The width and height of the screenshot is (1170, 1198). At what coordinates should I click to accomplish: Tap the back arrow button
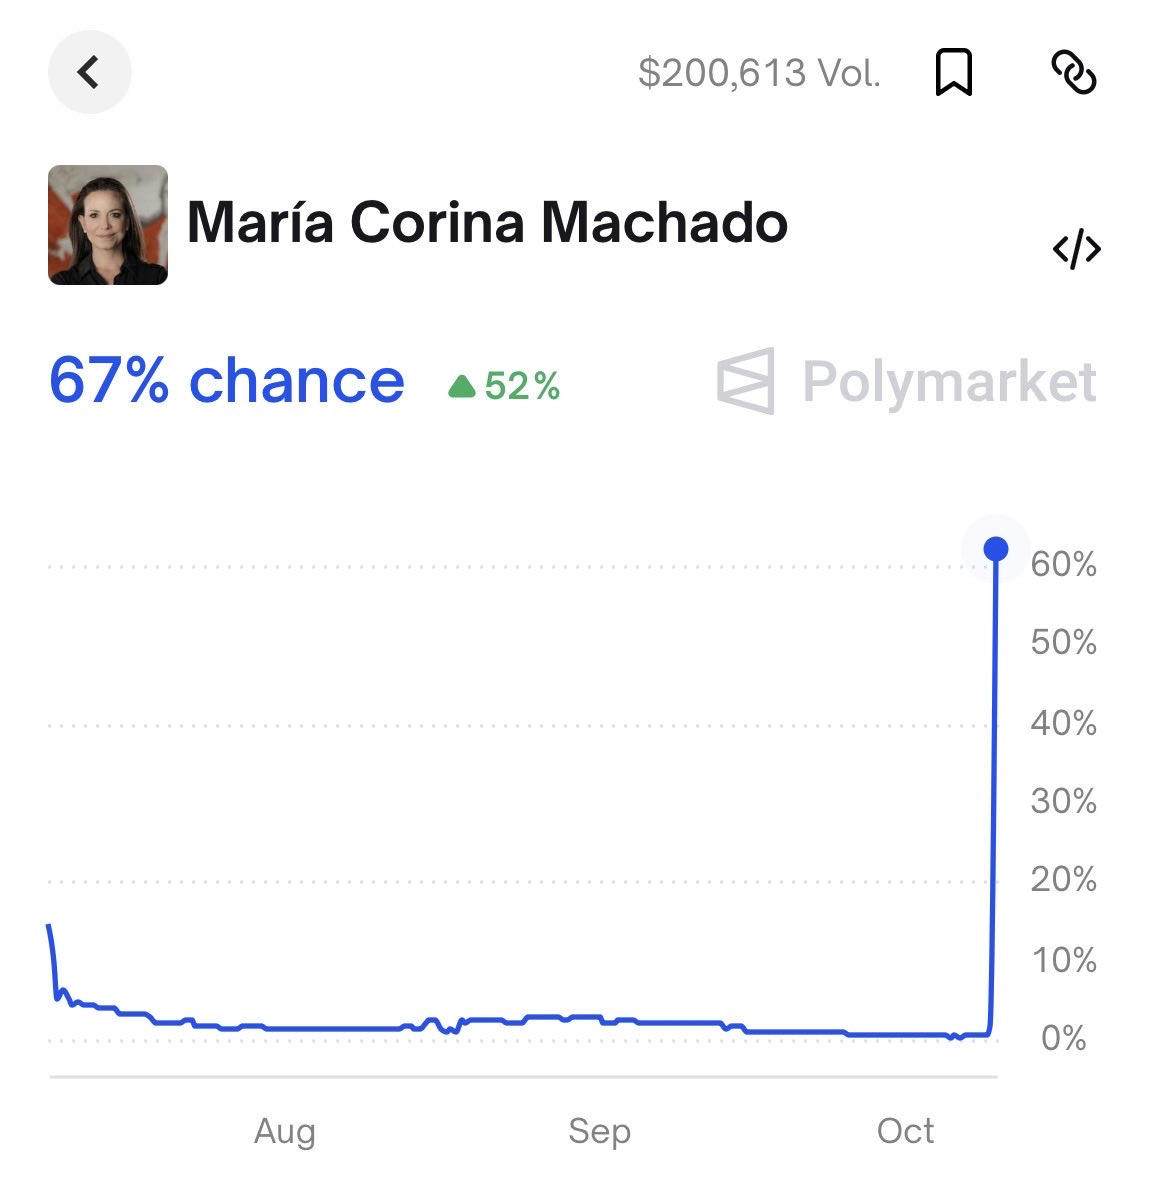tap(89, 72)
